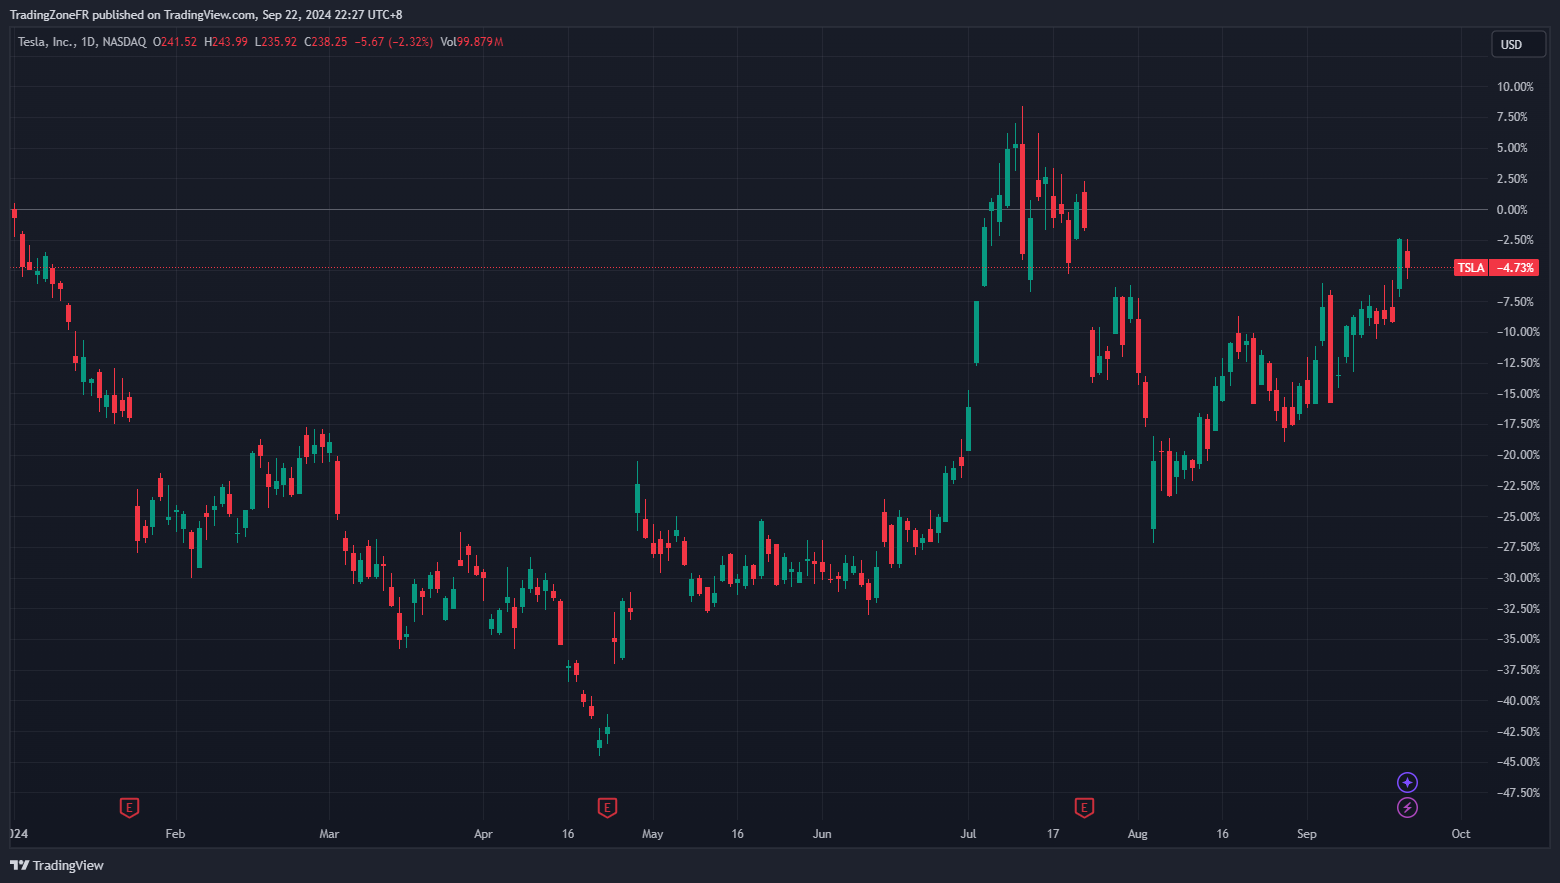Click the Jun label on time axis

[x=822, y=834]
